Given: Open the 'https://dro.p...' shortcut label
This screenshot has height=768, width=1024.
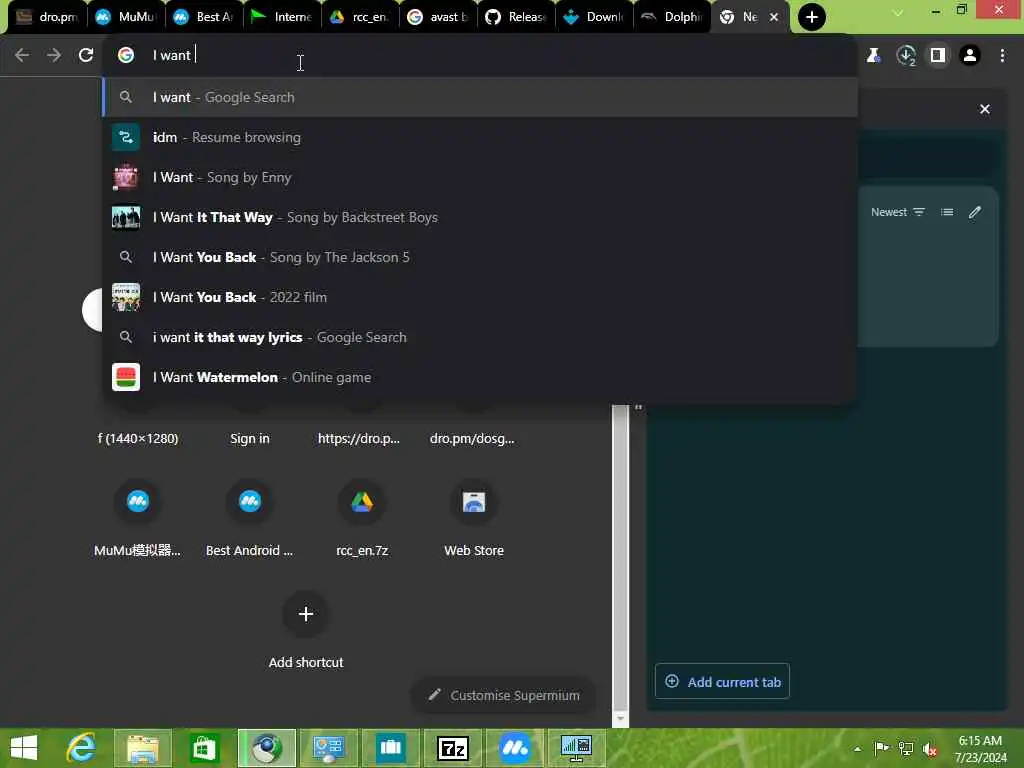Looking at the screenshot, I should pyautogui.click(x=359, y=439).
